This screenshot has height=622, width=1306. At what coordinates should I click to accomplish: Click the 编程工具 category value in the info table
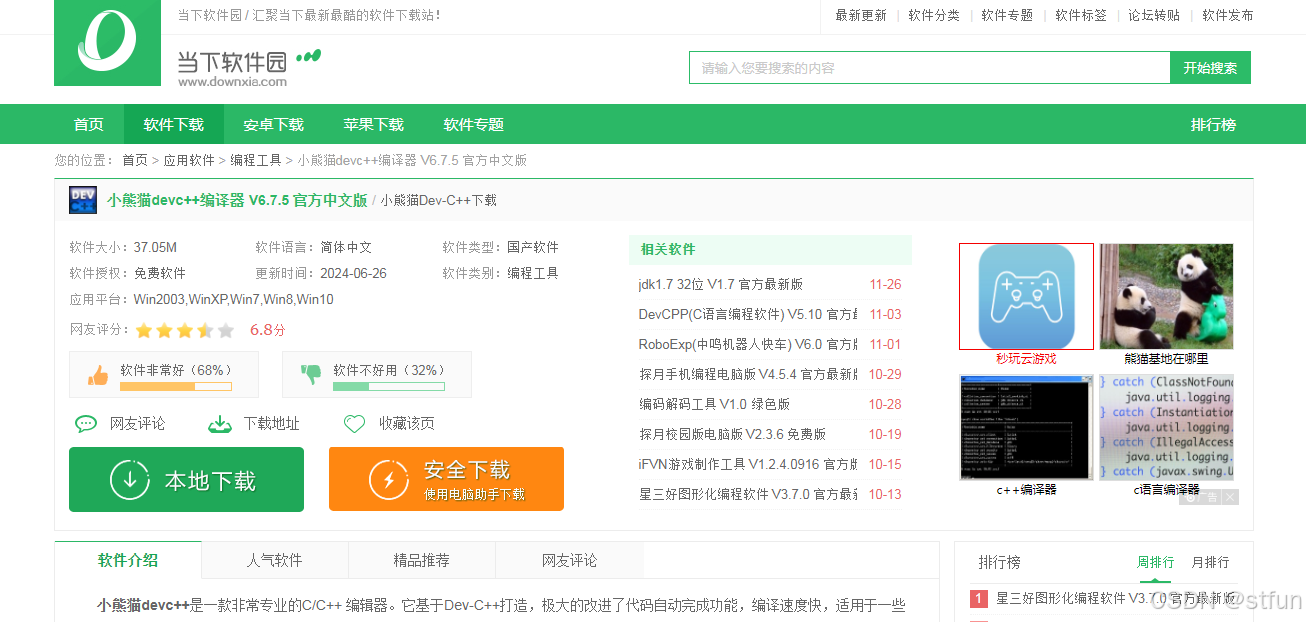coord(533,273)
